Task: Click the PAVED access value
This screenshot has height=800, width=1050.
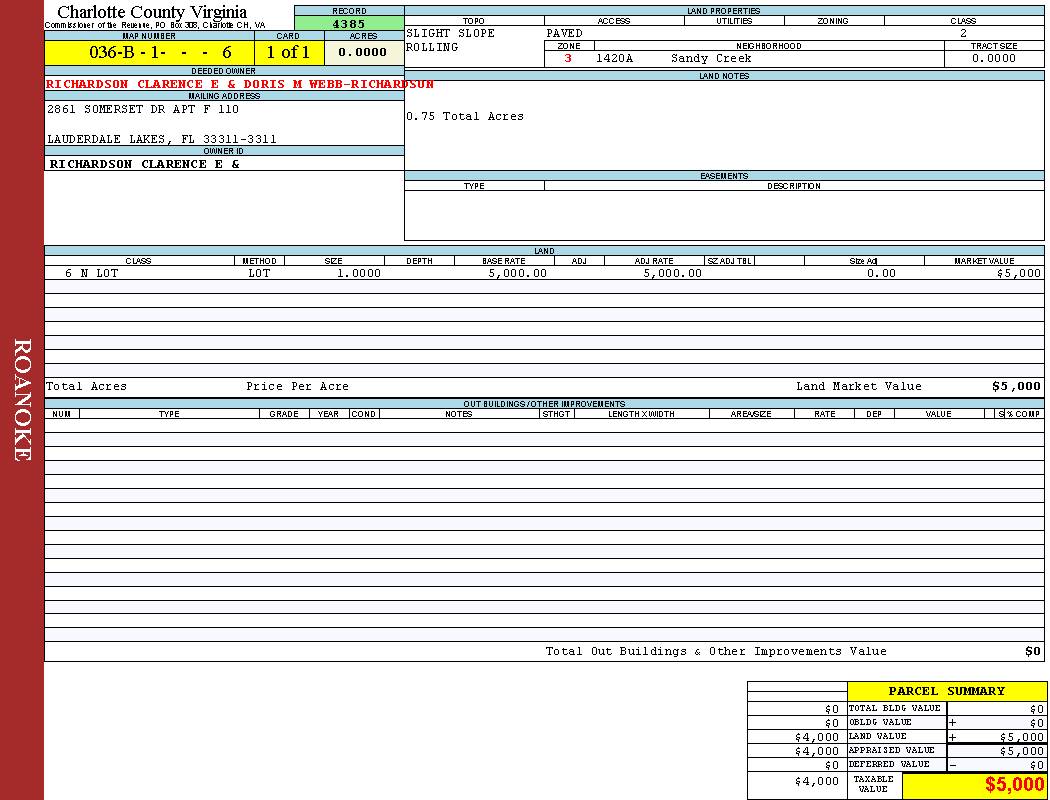Action: [x=565, y=34]
